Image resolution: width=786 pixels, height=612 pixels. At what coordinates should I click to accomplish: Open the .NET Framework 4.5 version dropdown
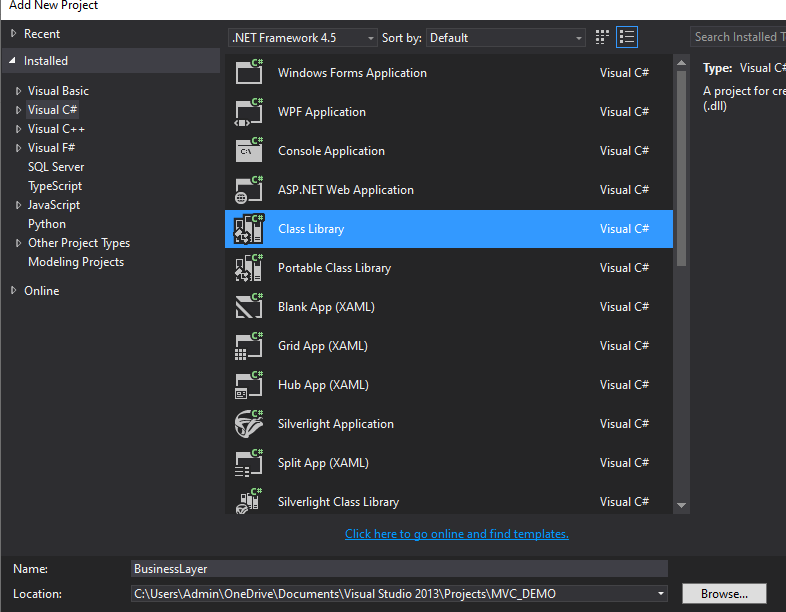coord(302,38)
